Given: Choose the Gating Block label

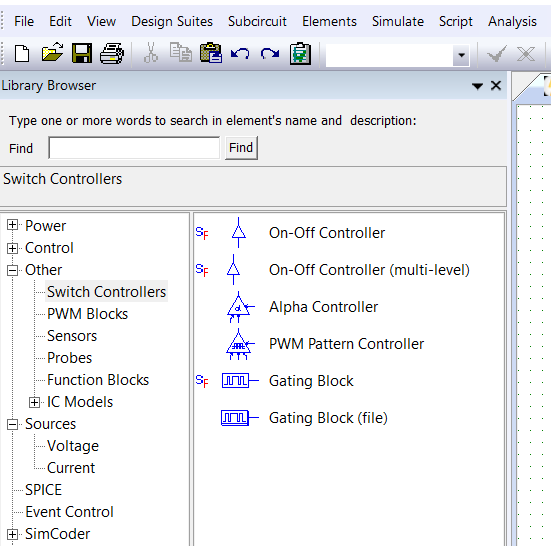Looking at the screenshot, I should point(311,381).
